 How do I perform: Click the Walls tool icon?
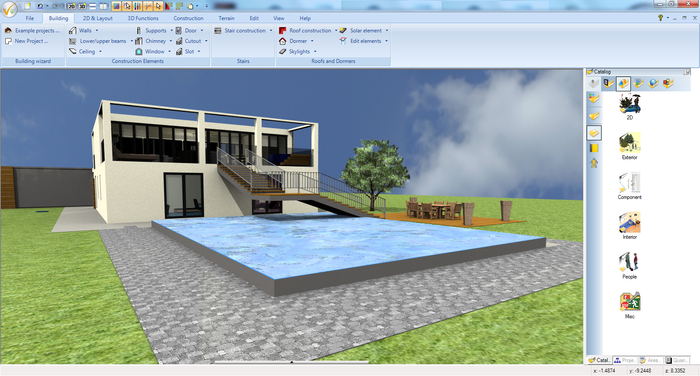tap(73, 30)
